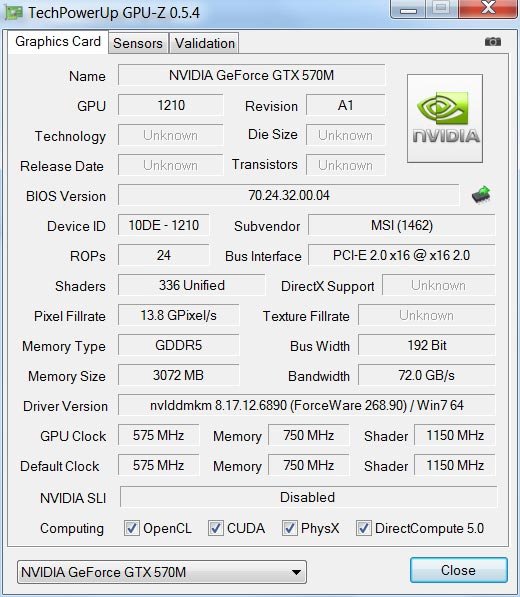Click the camera screenshot icon
The height and width of the screenshot is (597, 520).
(493, 42)
